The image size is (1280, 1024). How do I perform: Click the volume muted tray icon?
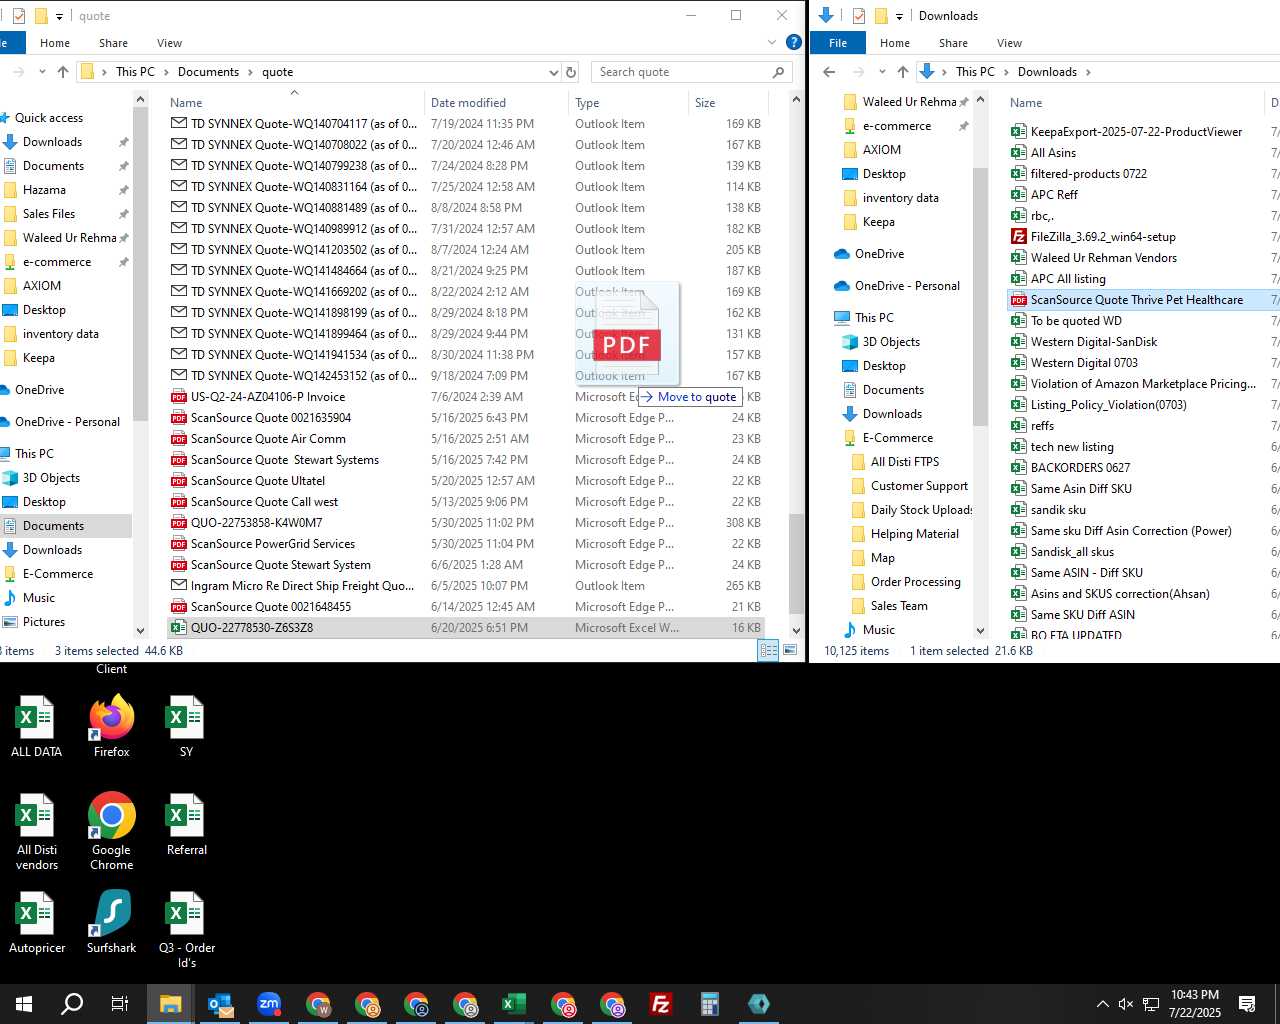[x=1126, y=1004]
